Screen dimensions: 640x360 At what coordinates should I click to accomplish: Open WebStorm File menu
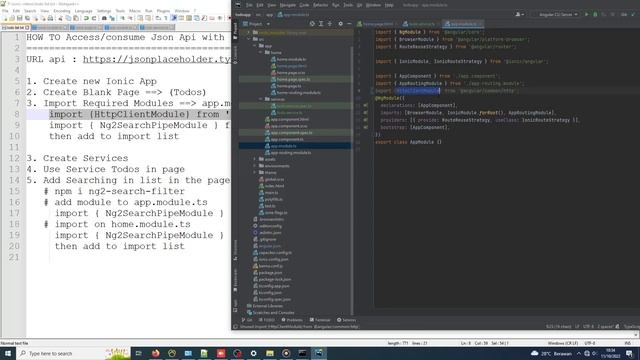(249, 5)
